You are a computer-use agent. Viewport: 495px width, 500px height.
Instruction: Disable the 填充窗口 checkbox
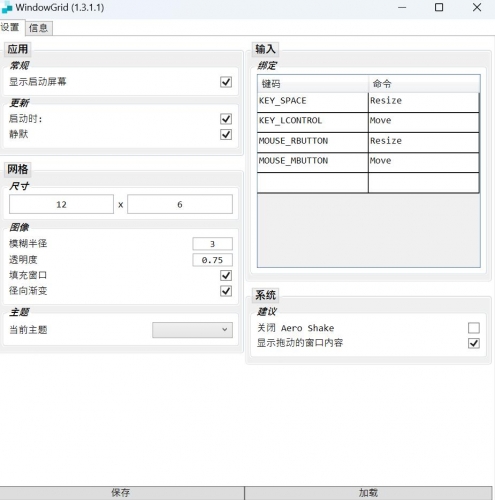point(226,275)
